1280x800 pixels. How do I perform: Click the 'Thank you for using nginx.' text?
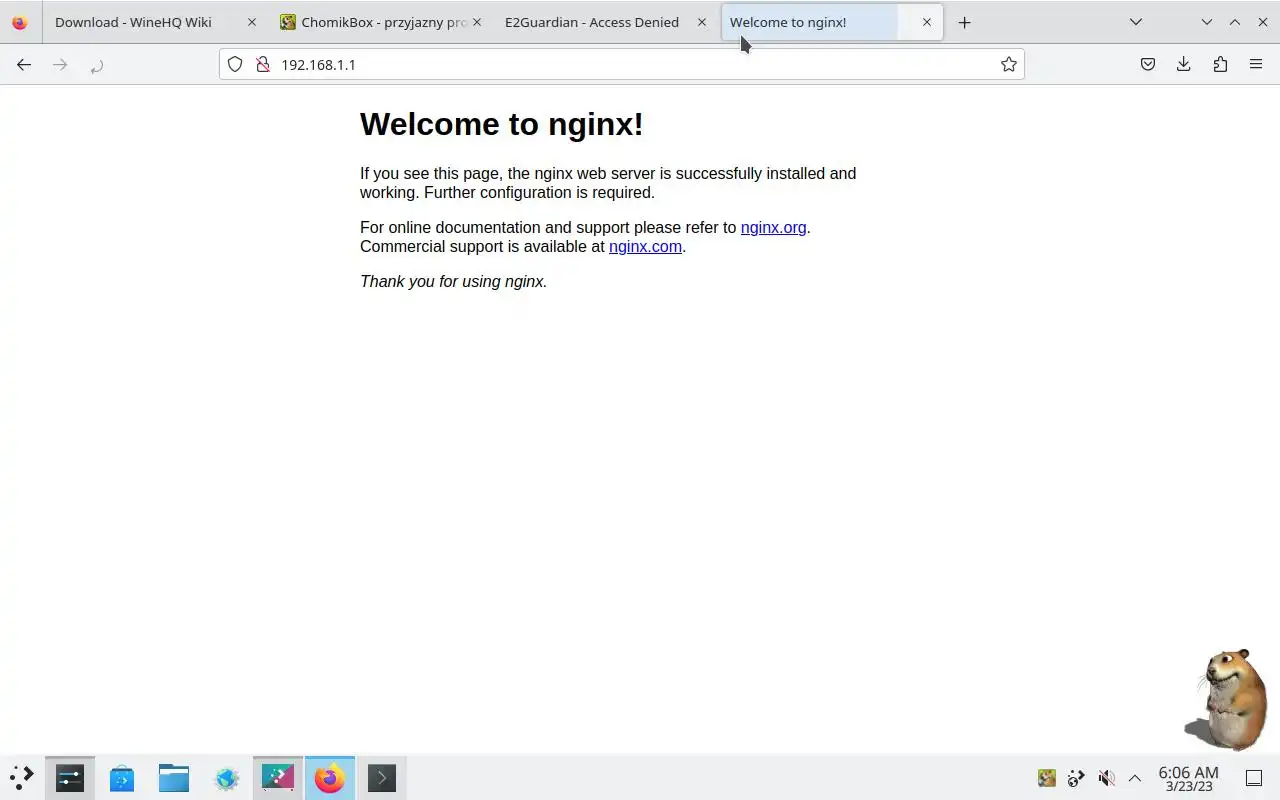point(453,281)
